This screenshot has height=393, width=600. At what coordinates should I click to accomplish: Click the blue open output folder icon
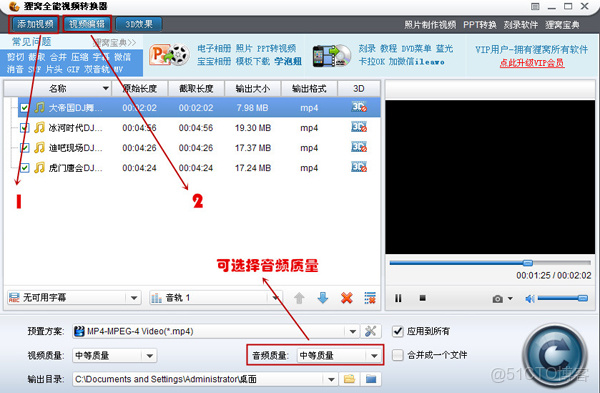click(371, 379)
